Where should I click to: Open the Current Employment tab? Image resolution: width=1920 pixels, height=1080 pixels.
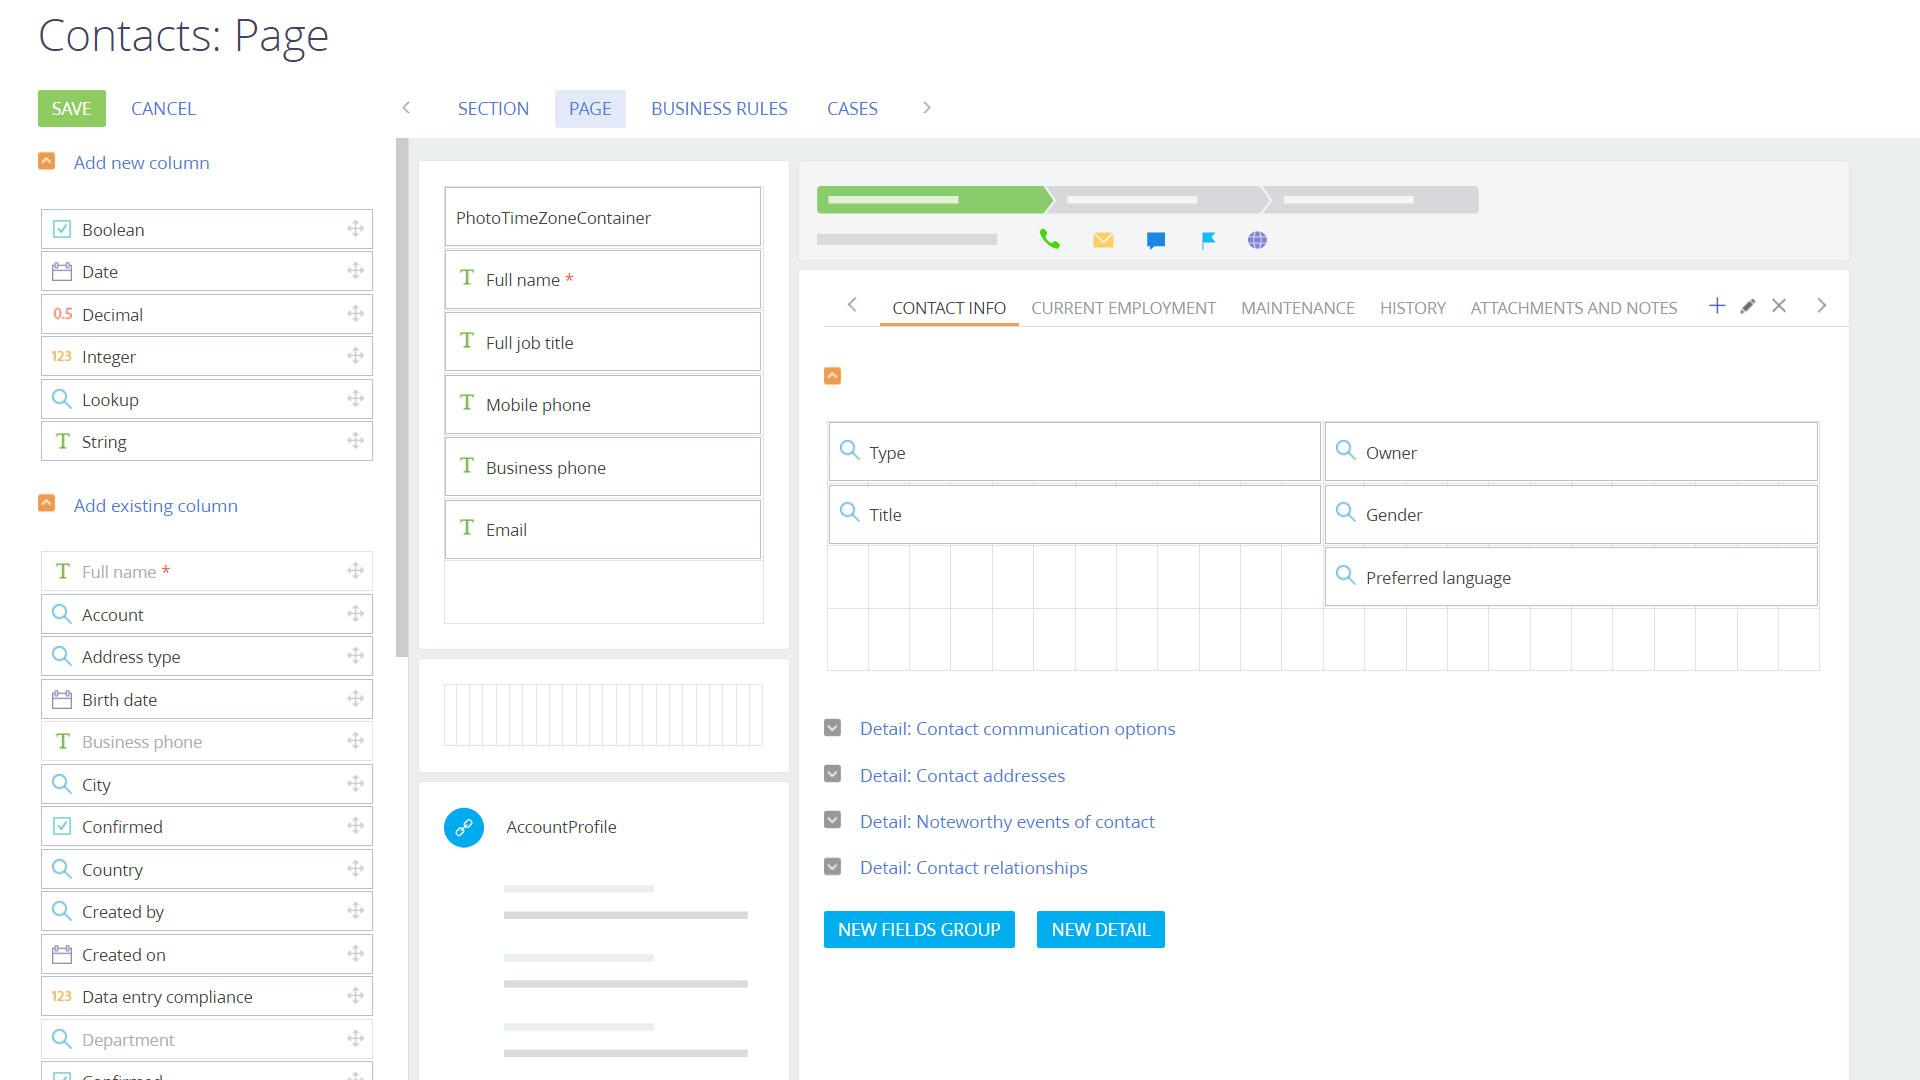tap(1123, 308)
